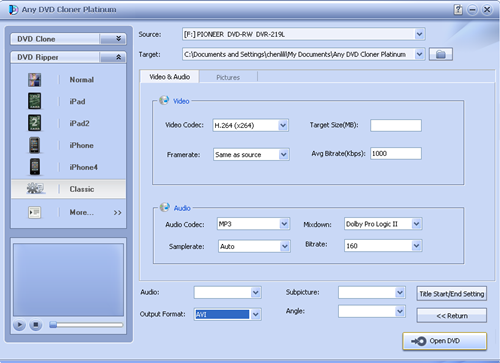The height and width of the screenshot is (363, 500).
Task: Click the Target Size(MB) input field
Action: pos(396,125)
